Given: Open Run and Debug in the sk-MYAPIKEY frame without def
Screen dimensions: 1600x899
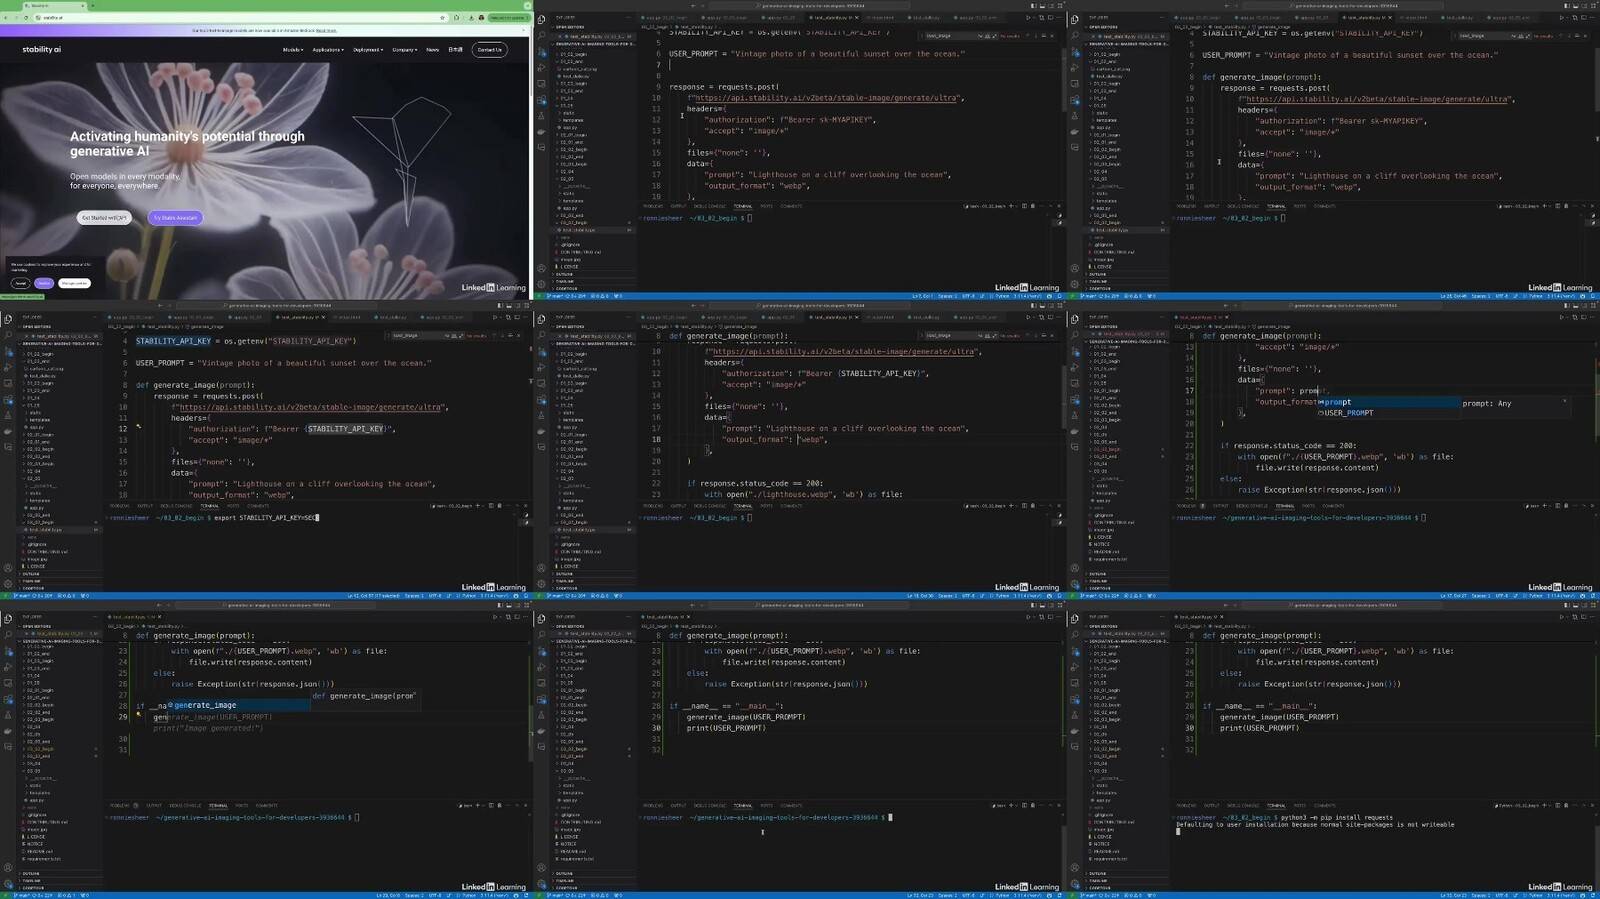Looking at the screenshot, I should coord(541,68).
